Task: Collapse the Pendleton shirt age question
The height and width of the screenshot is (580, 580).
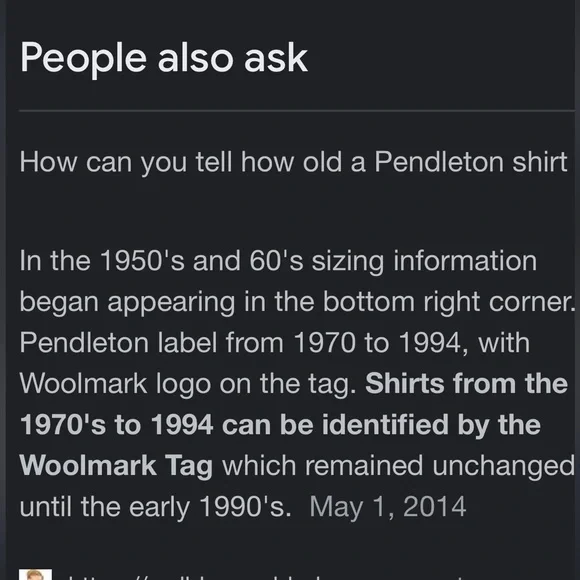Action: (x=293, y=162)
